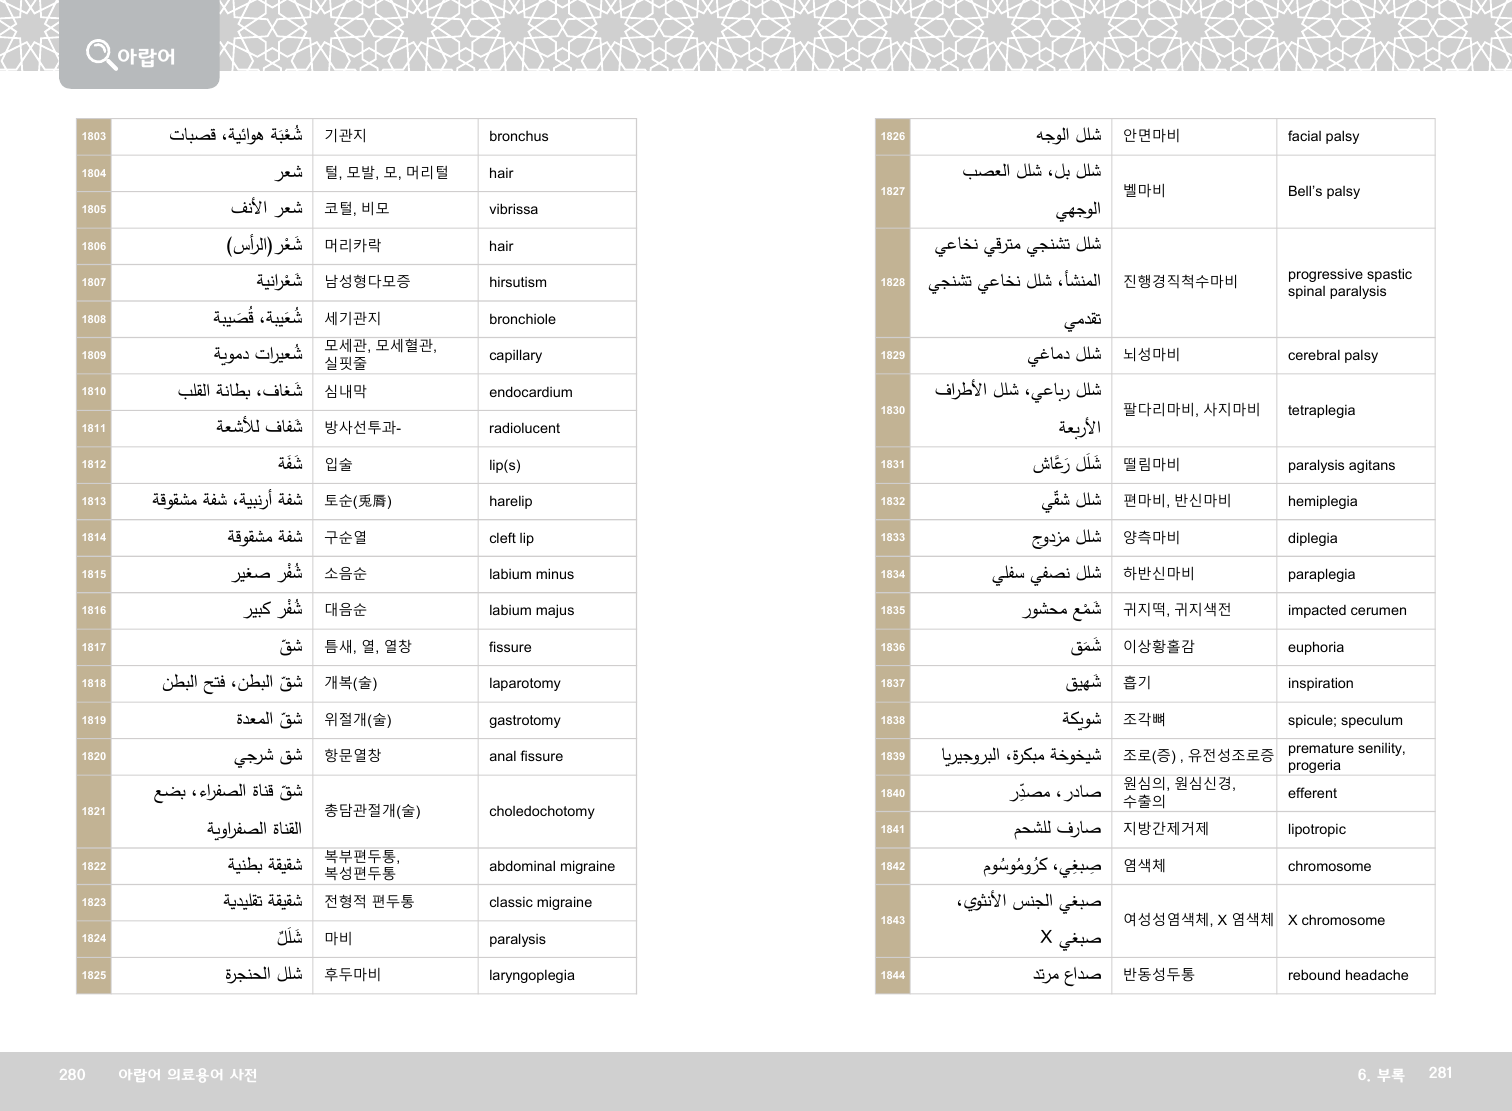Select the 'facial palsy' entry

[1323, 137]
